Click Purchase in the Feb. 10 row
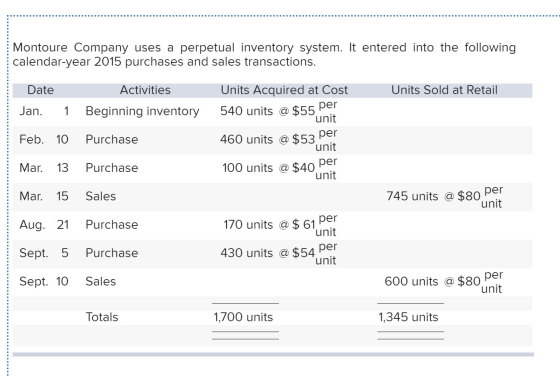Screen dimensions: 560x376 [x=112, y=139]
